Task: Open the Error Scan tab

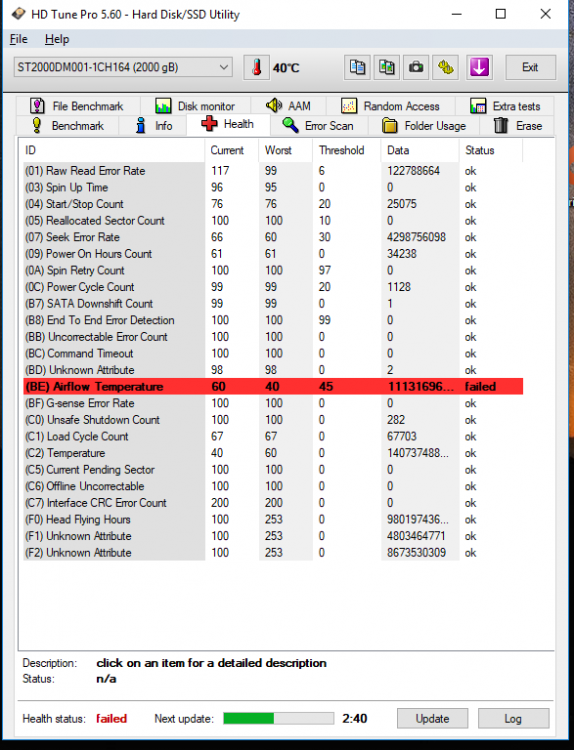Action: coord(319,126)
